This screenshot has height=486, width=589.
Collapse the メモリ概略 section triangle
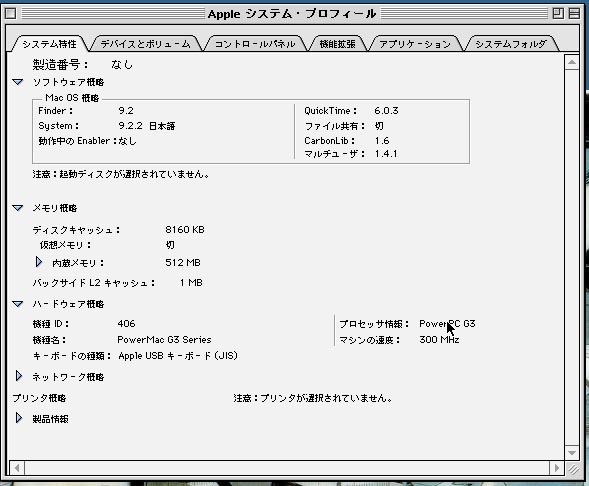(x=18, y=208)
